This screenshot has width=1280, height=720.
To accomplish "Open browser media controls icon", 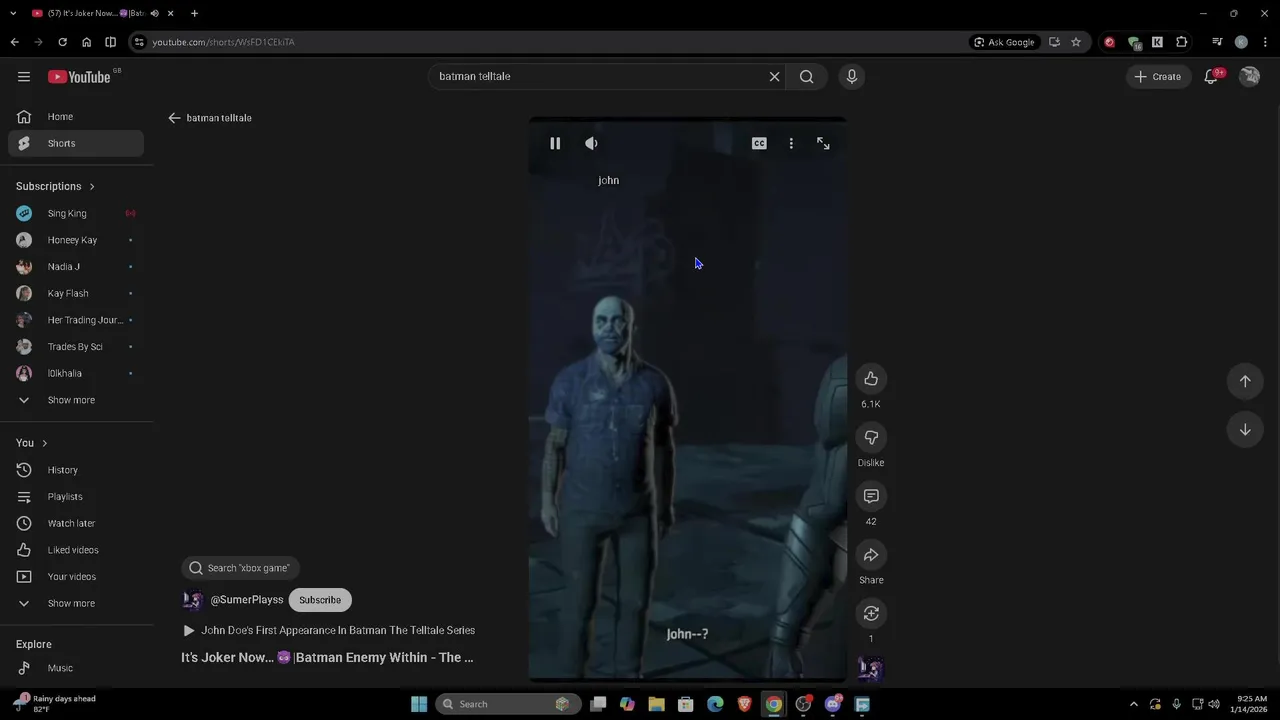I will (x=1217, y=42).
